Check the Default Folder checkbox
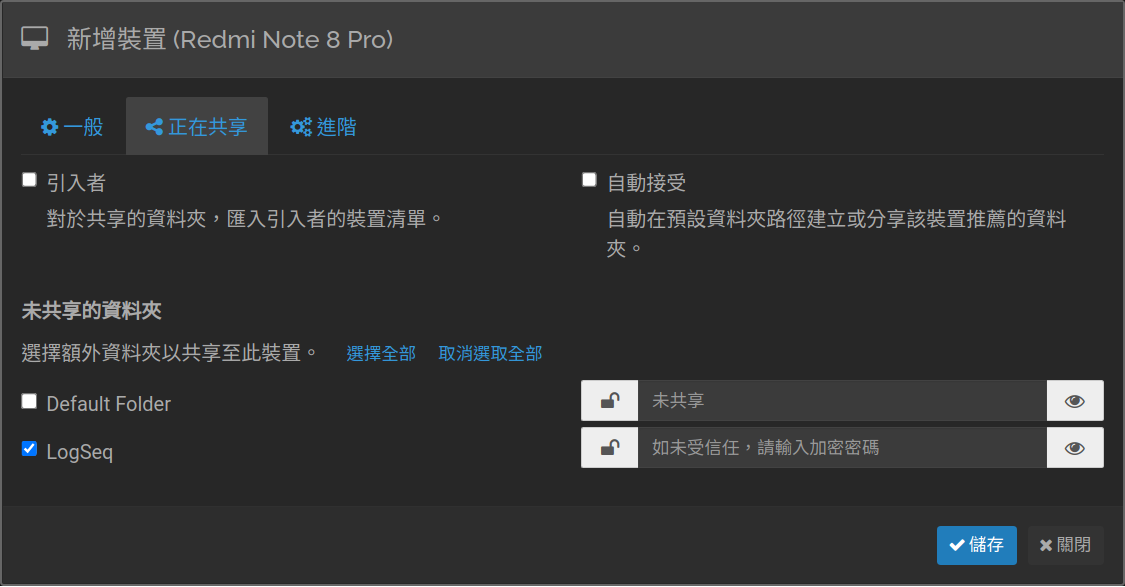The image size is (1125, 587). pos(30,401)
